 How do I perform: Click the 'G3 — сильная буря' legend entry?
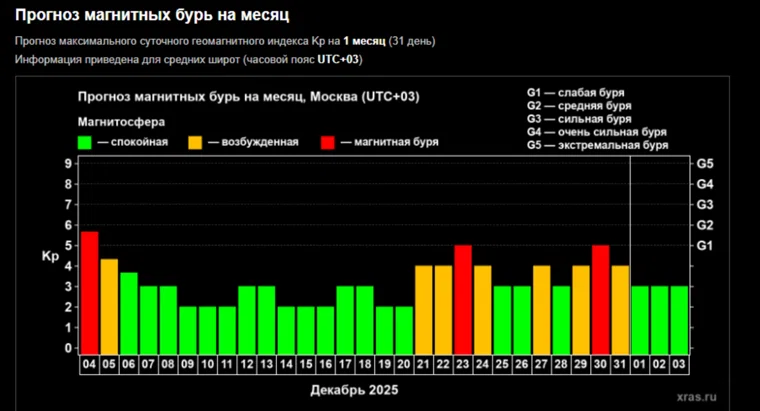pyautogui.click(x=578, y=118)
